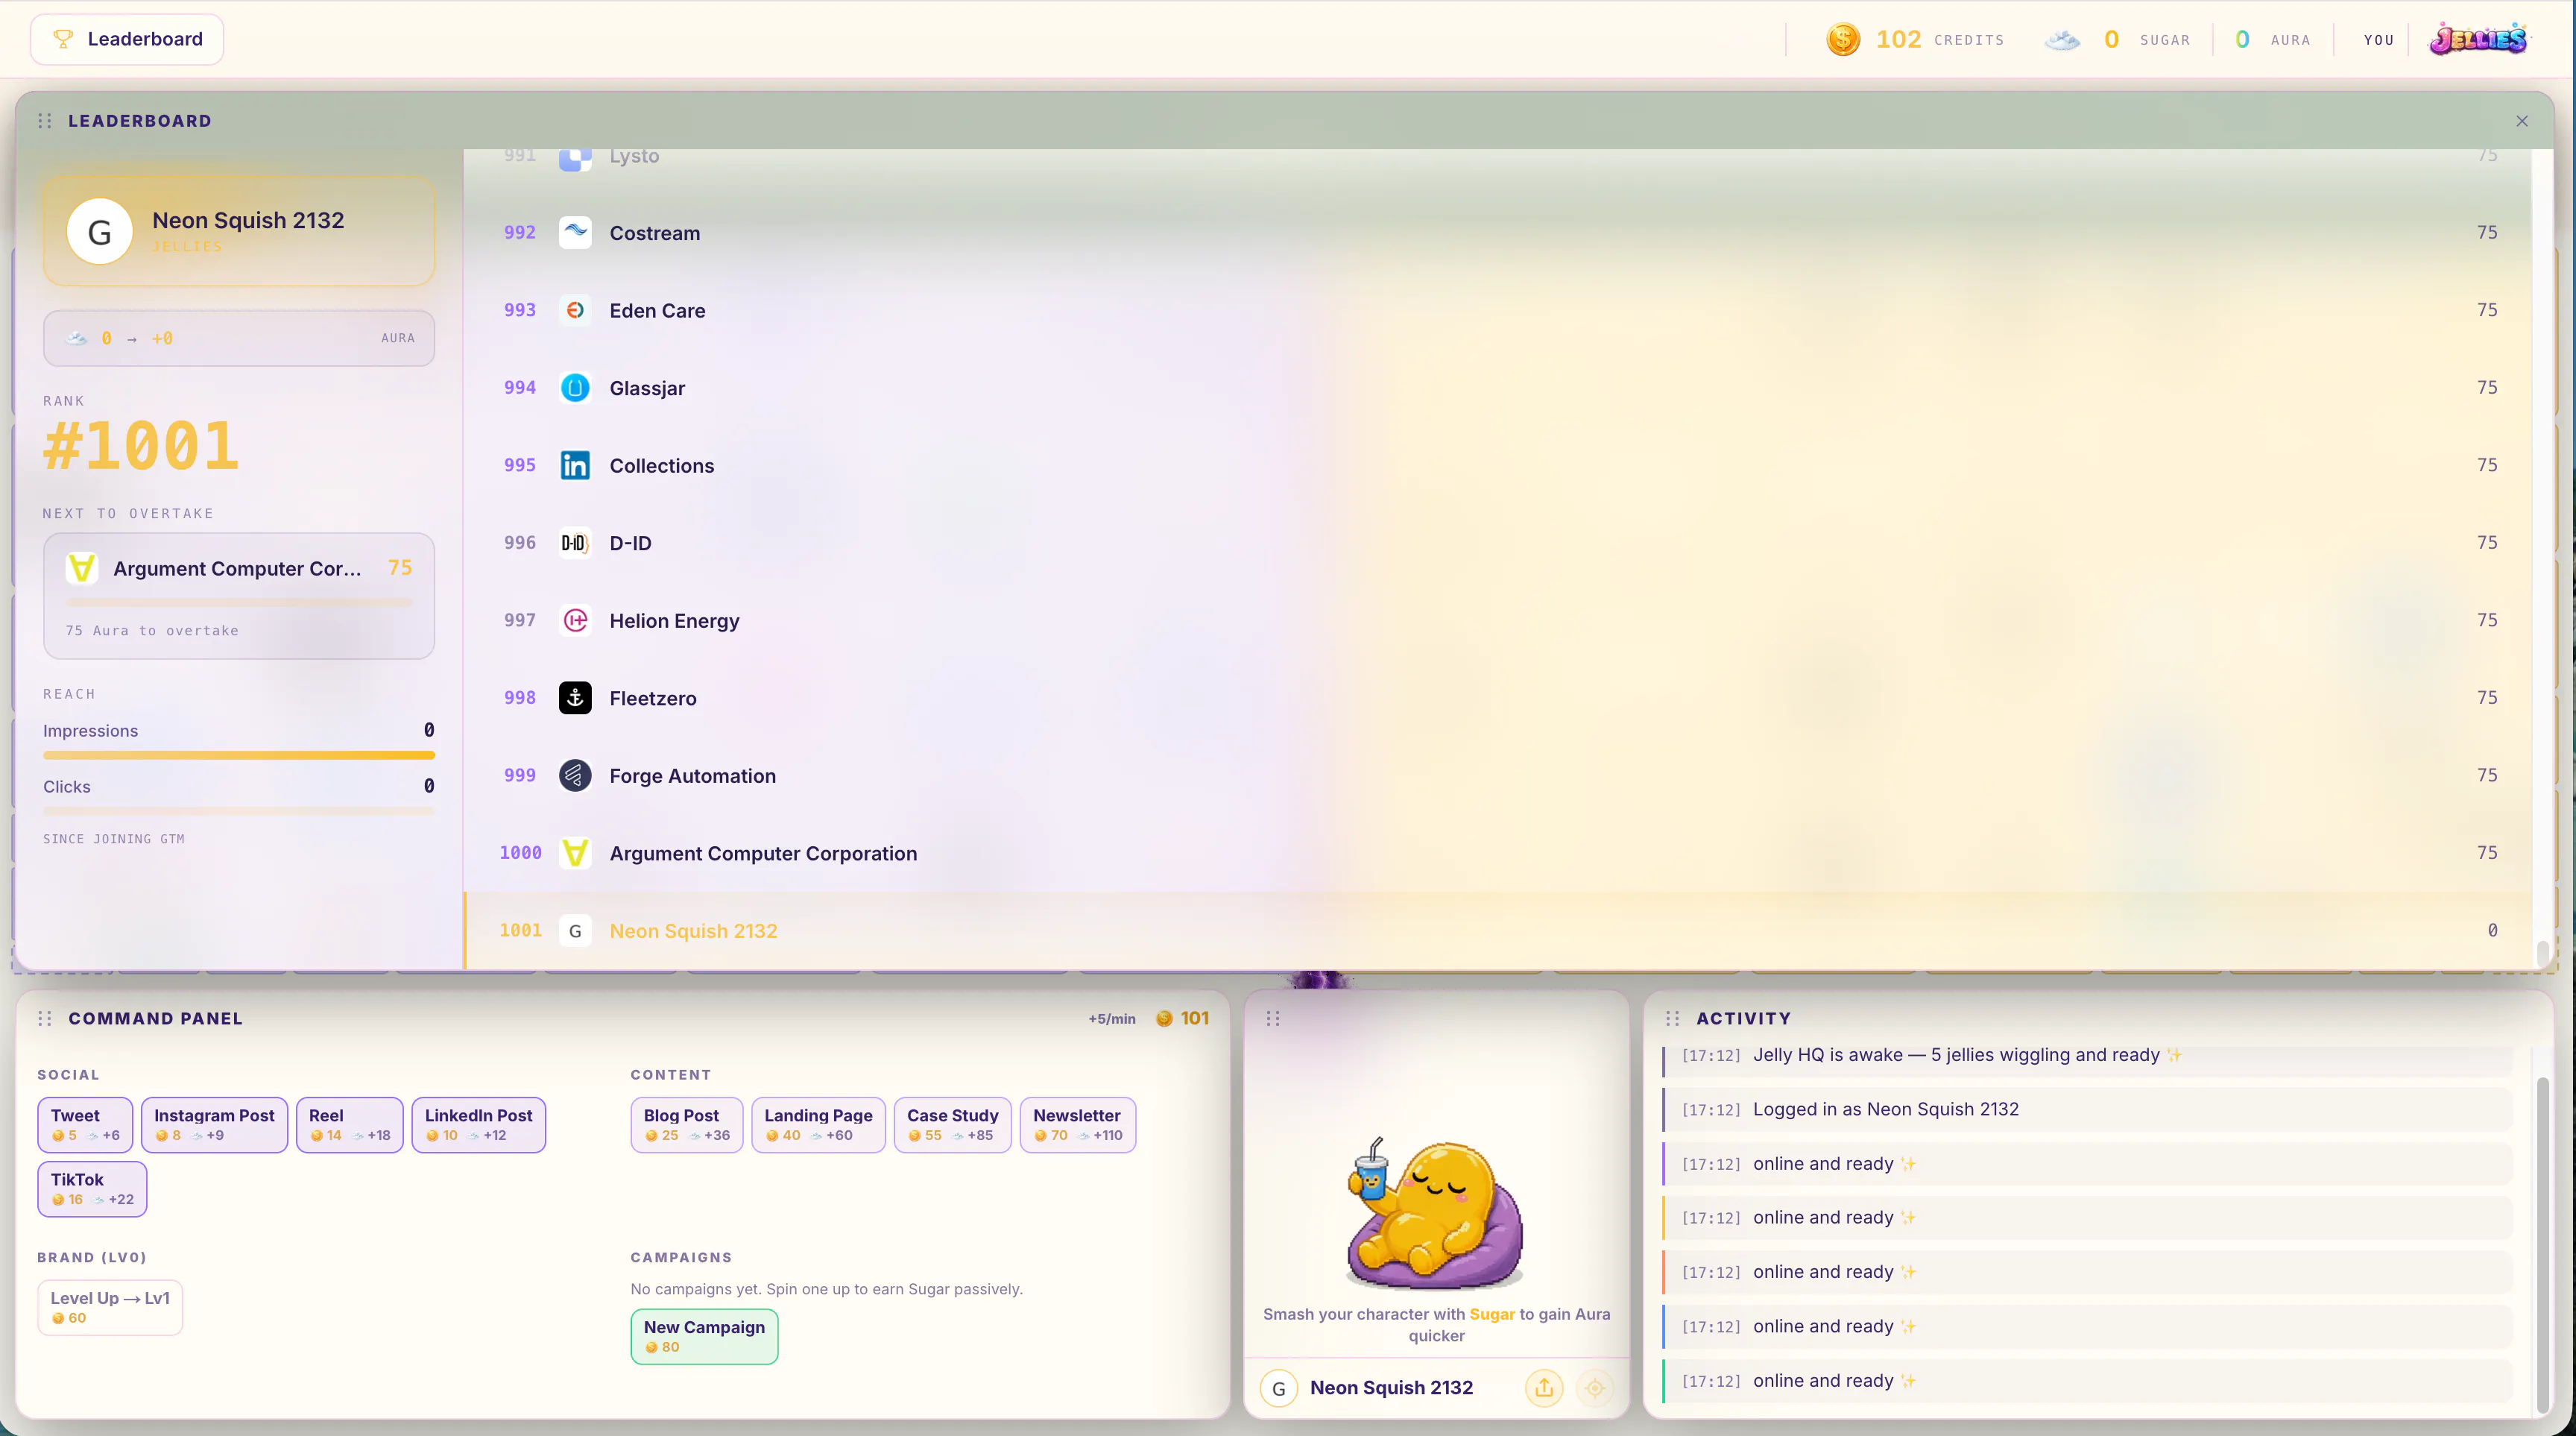
Task: Click Level Up → Lv1 button
Action: [110, 1308]
